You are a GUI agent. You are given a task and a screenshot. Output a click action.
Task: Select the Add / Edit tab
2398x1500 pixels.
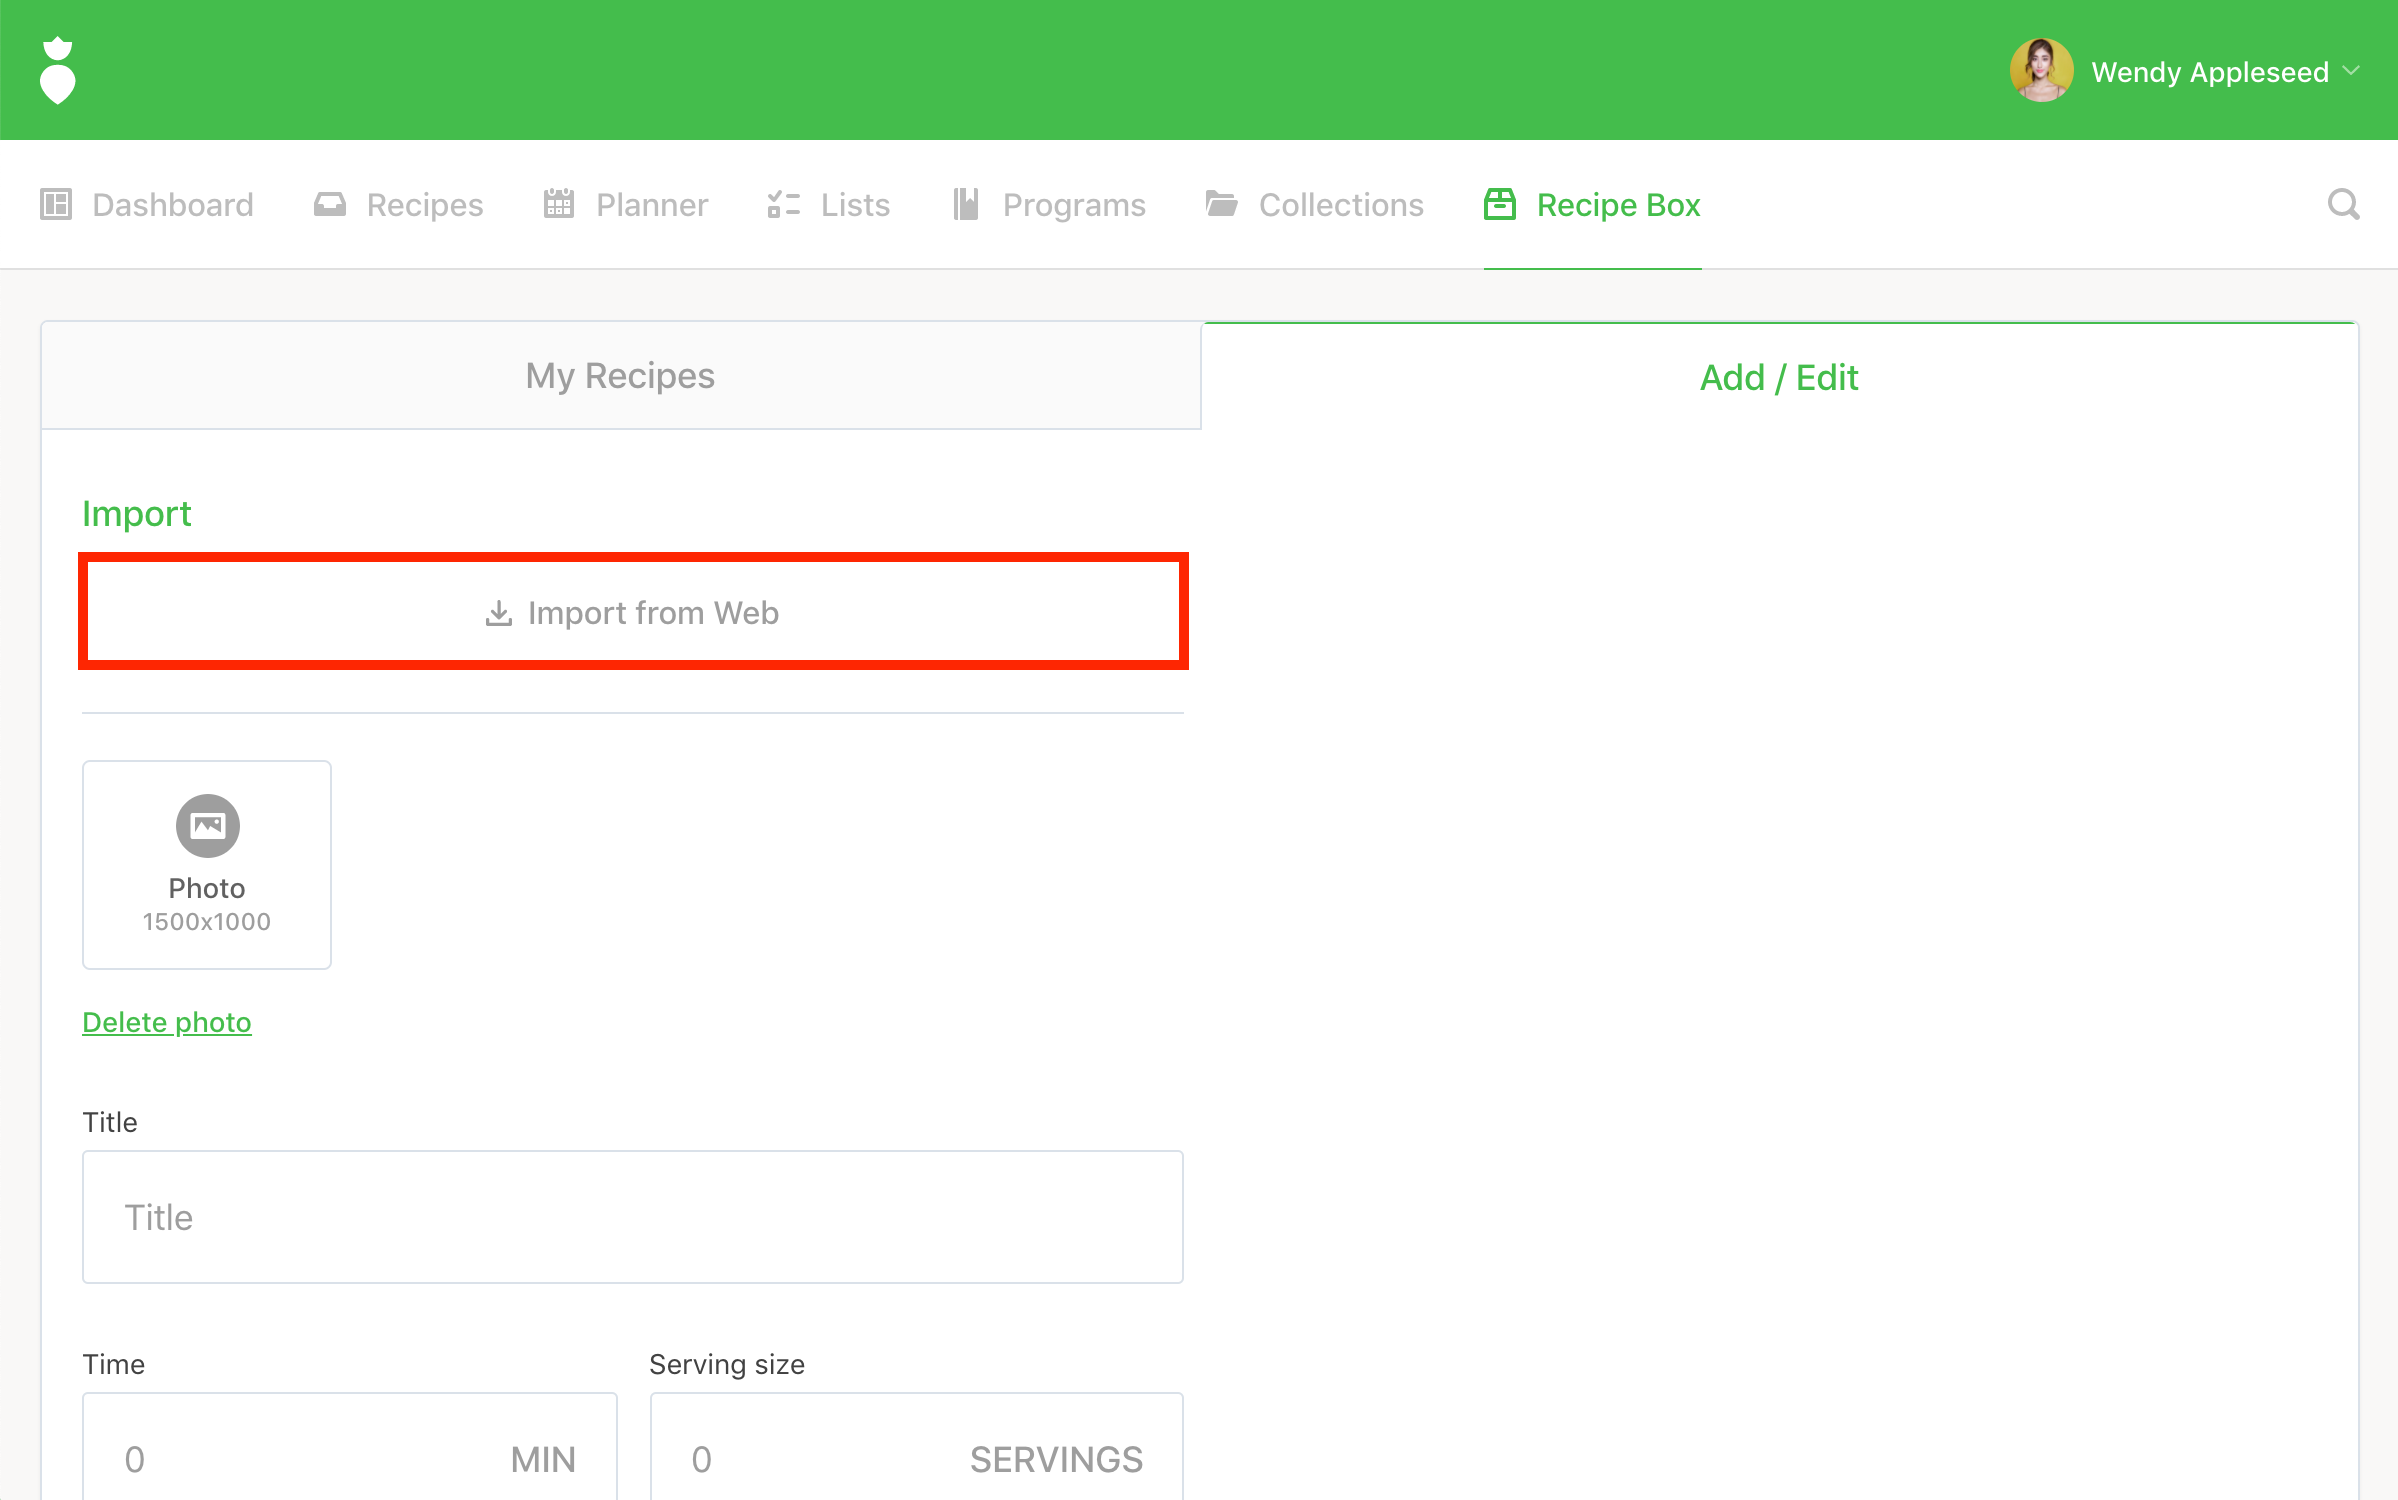(1779, 378)
